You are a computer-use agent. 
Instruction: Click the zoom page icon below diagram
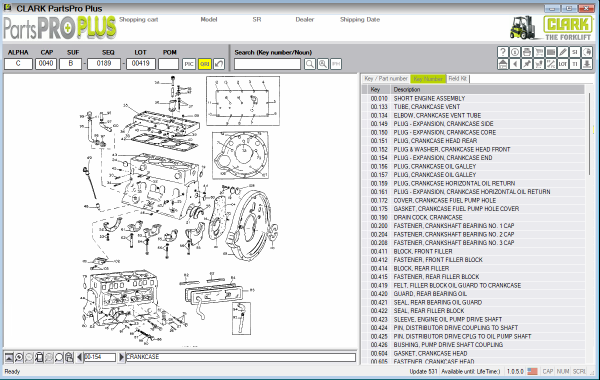coord(39,357)
